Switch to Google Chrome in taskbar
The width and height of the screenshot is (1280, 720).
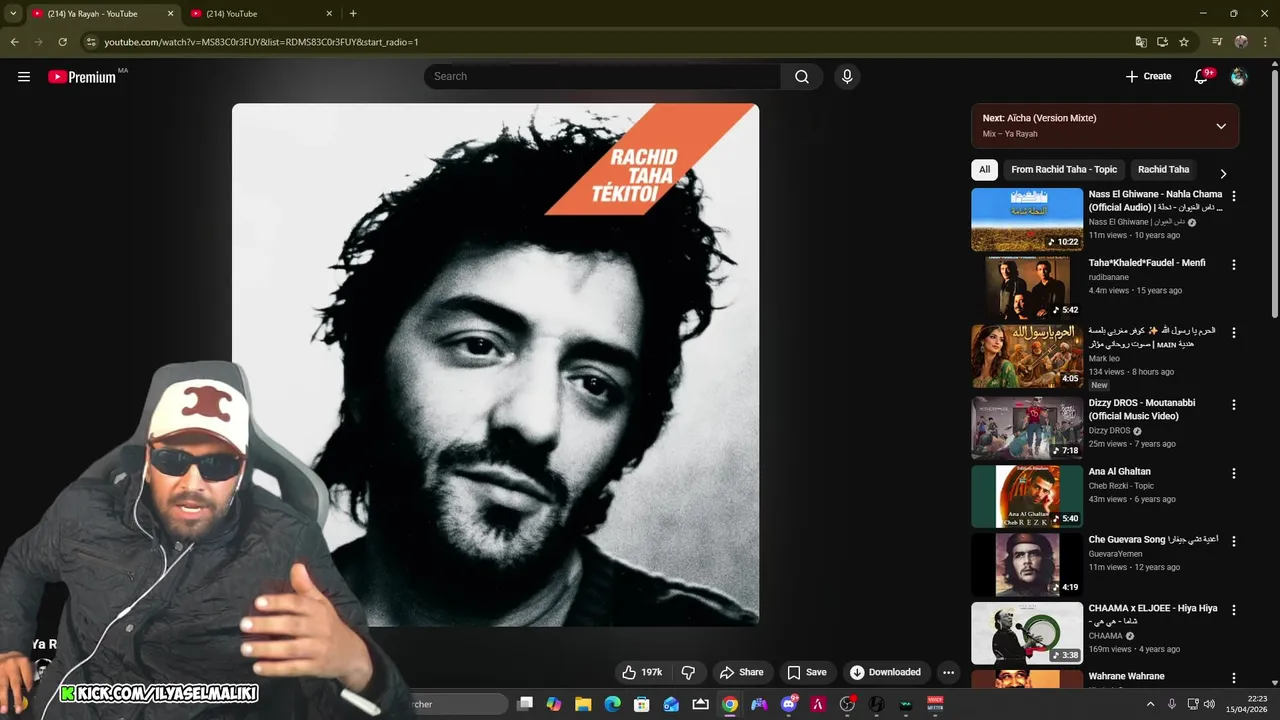pos(730,704)
